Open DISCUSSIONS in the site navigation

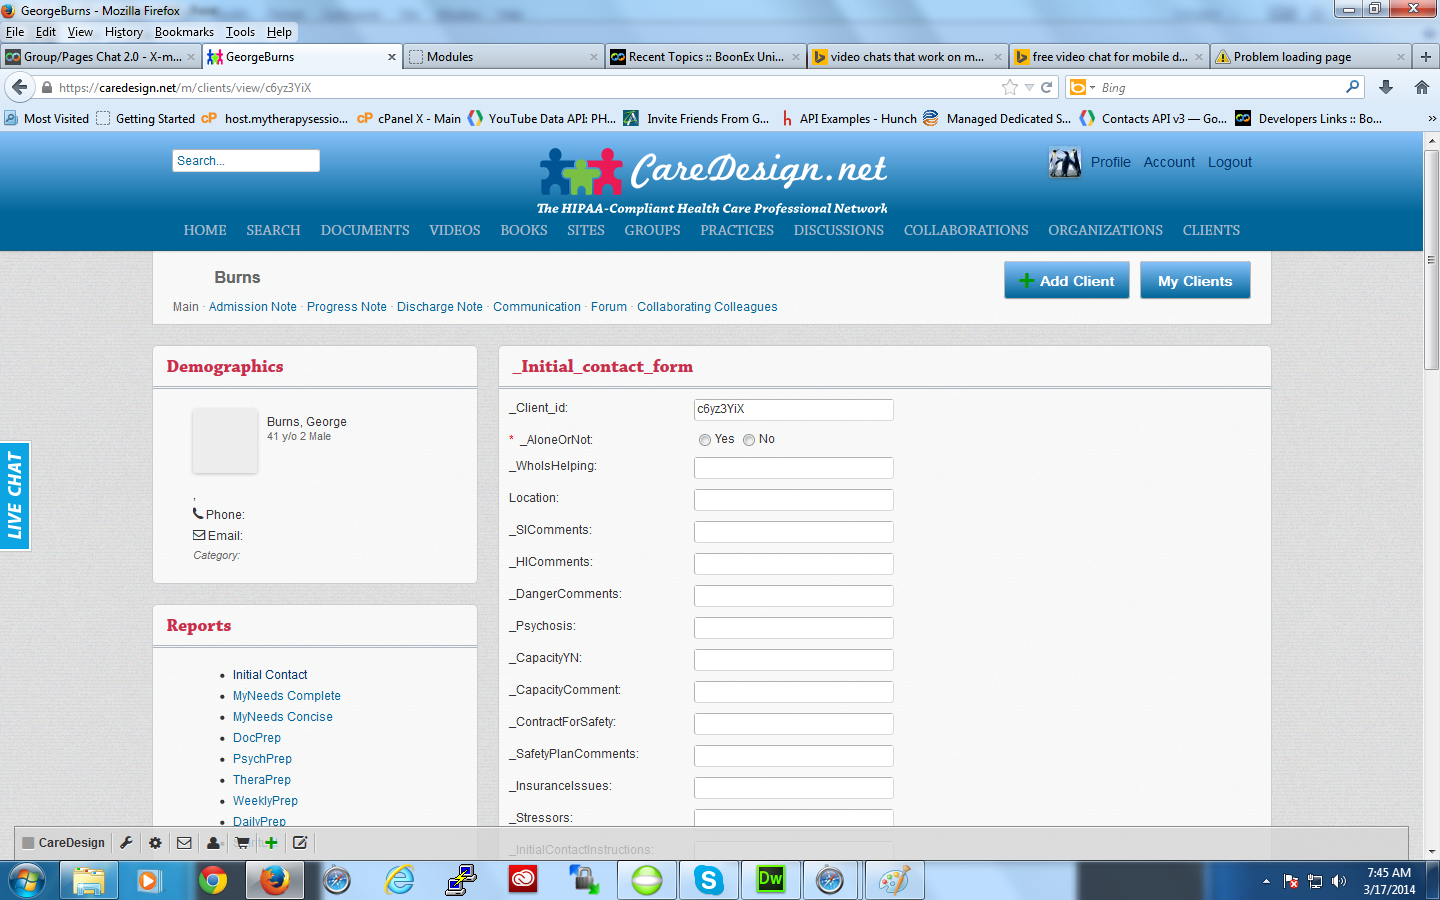(839, 230)
